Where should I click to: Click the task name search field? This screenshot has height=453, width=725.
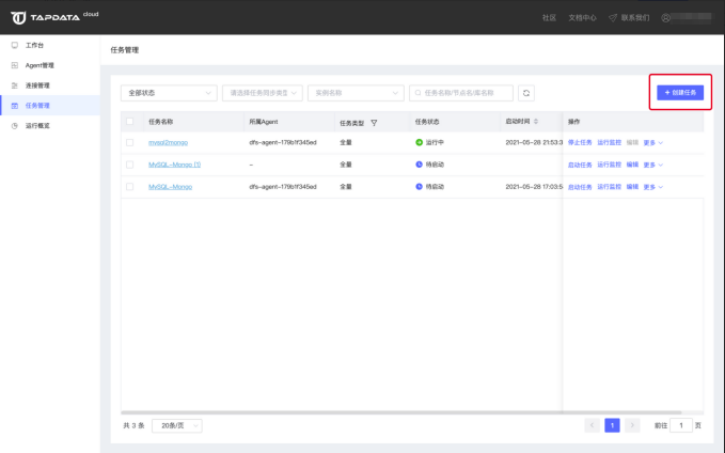(461, 93)
